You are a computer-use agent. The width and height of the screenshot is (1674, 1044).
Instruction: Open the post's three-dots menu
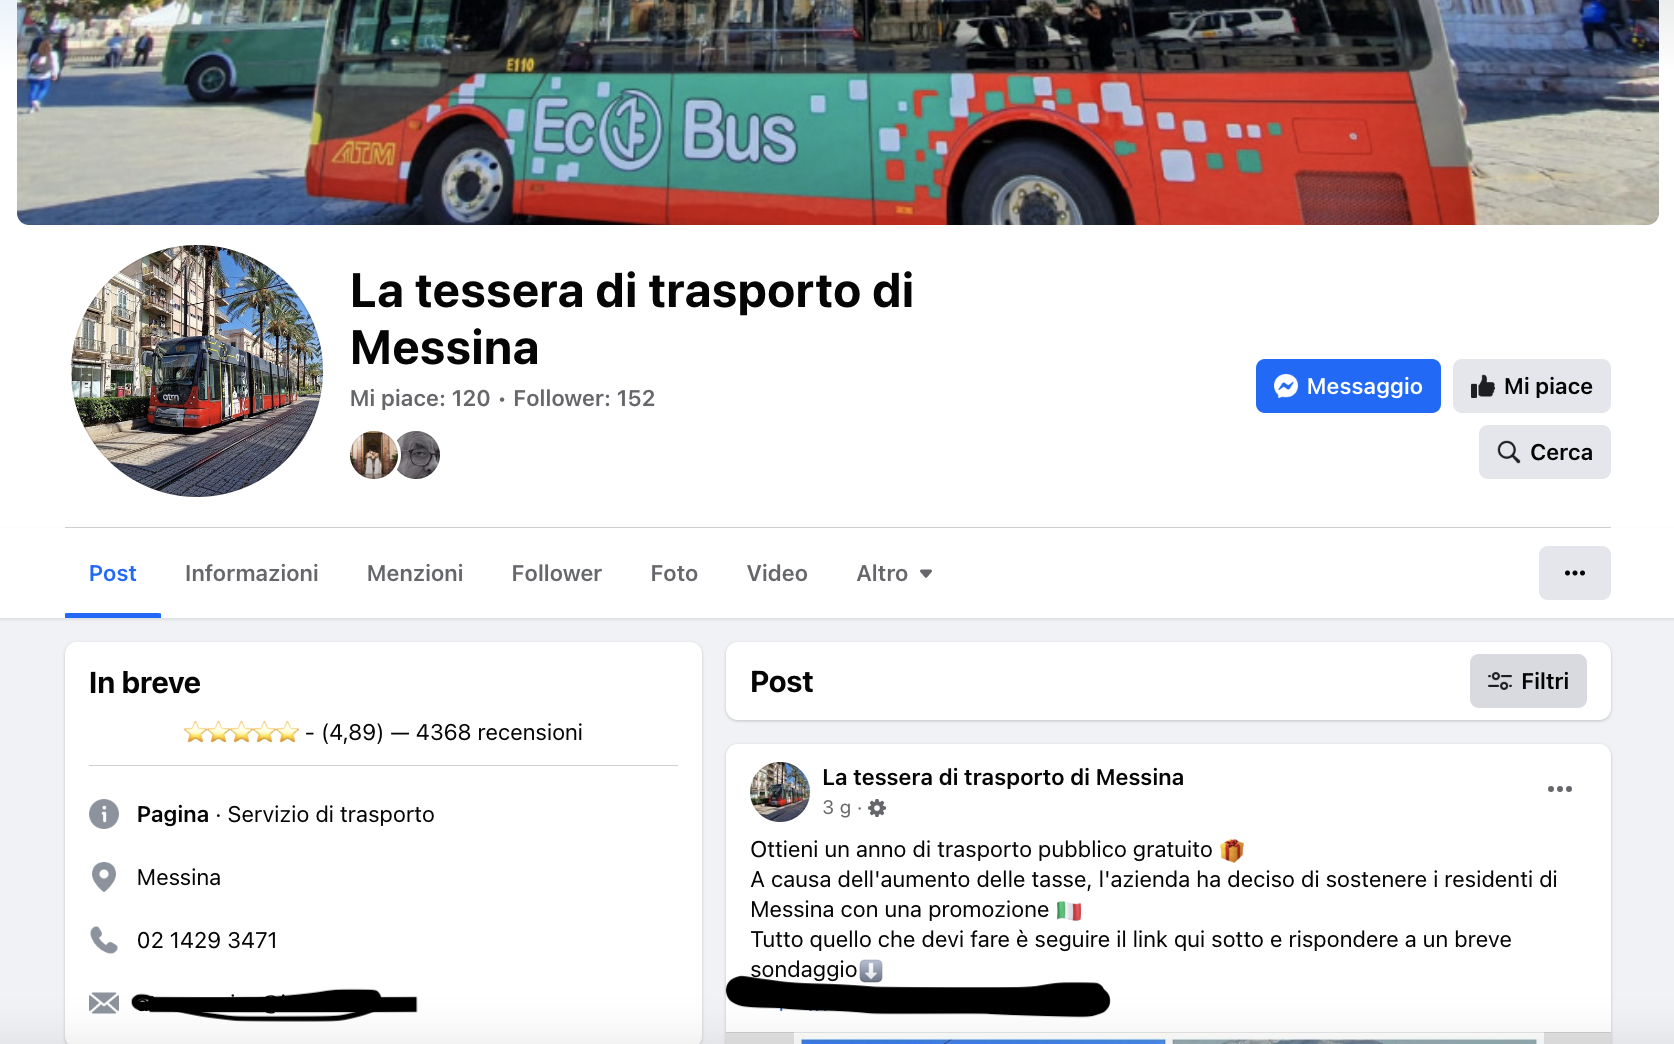pos(1559,789)
